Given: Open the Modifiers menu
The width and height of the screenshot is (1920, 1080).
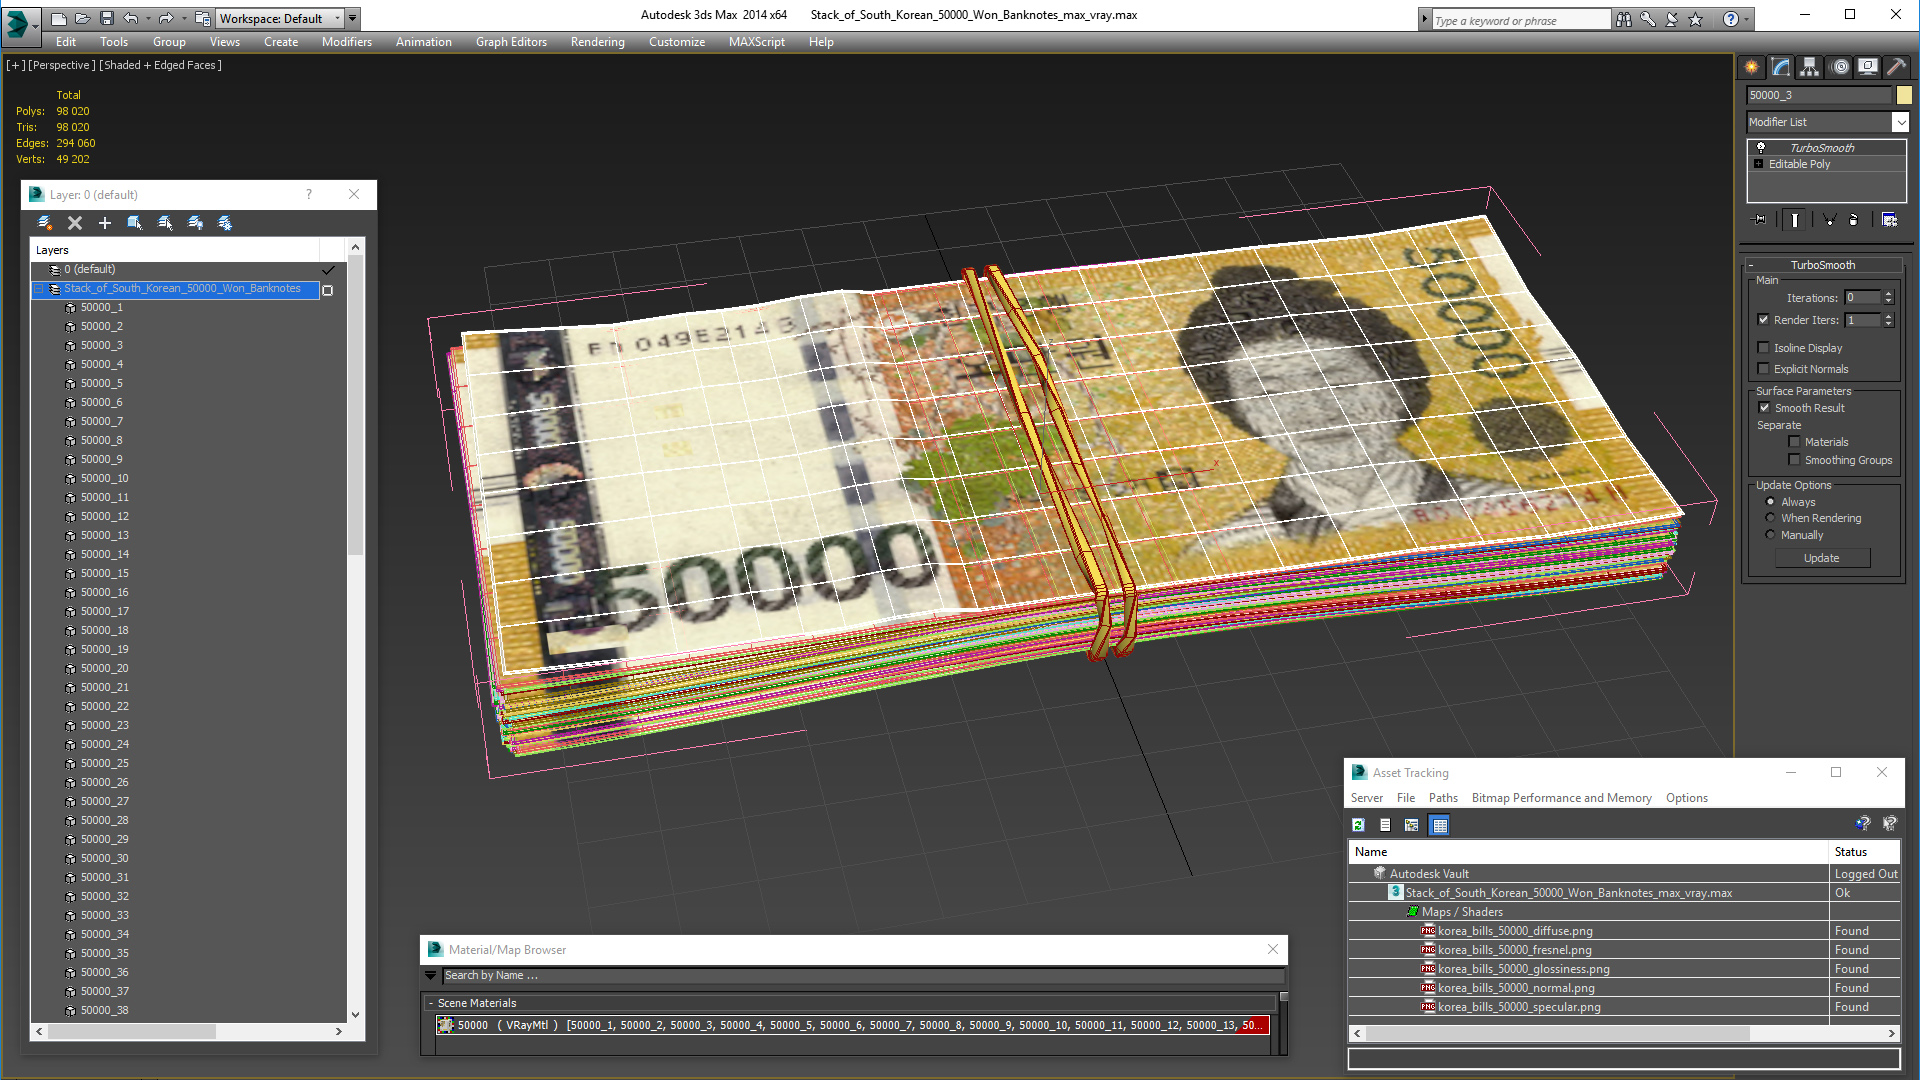Looking at the screenshot, I should (x=346, y=42).
